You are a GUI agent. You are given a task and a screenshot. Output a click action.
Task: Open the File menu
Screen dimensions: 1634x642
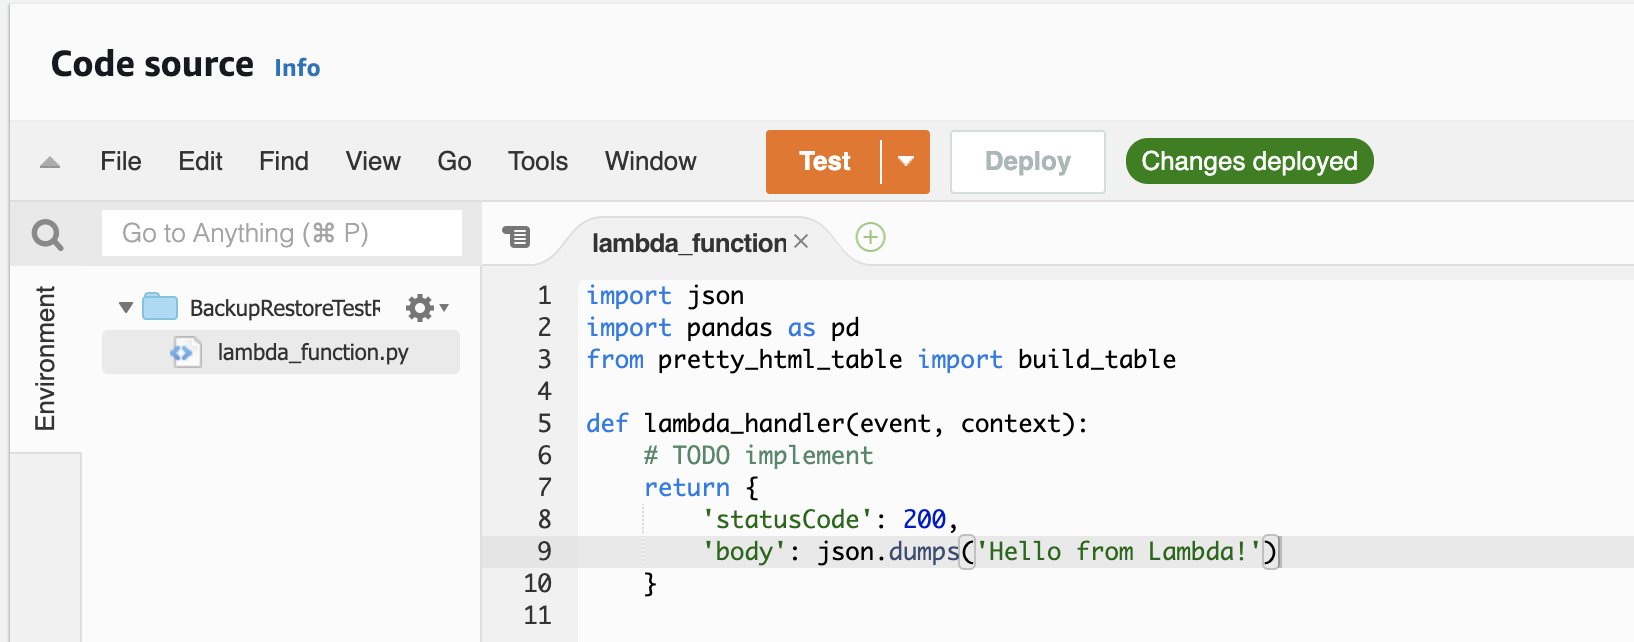point(121,162)
